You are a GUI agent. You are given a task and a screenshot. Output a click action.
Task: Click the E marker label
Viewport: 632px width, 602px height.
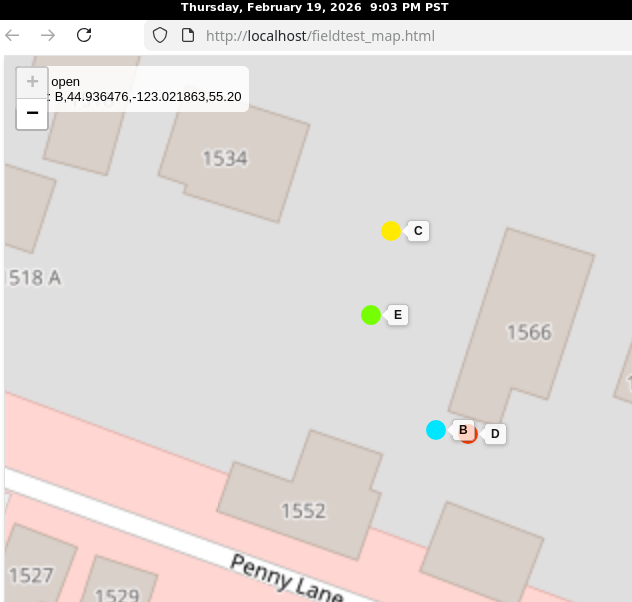(397, 315)
